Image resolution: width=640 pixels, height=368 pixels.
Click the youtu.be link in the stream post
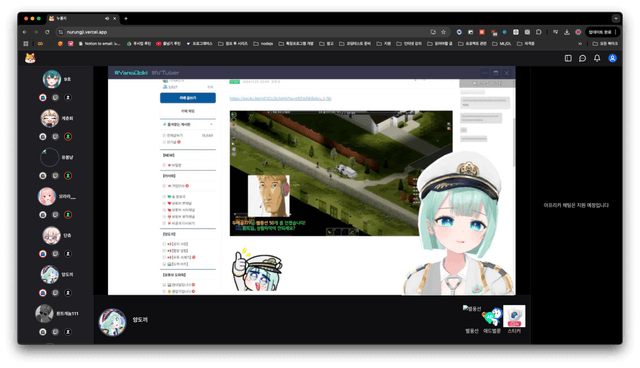(280, 98)
